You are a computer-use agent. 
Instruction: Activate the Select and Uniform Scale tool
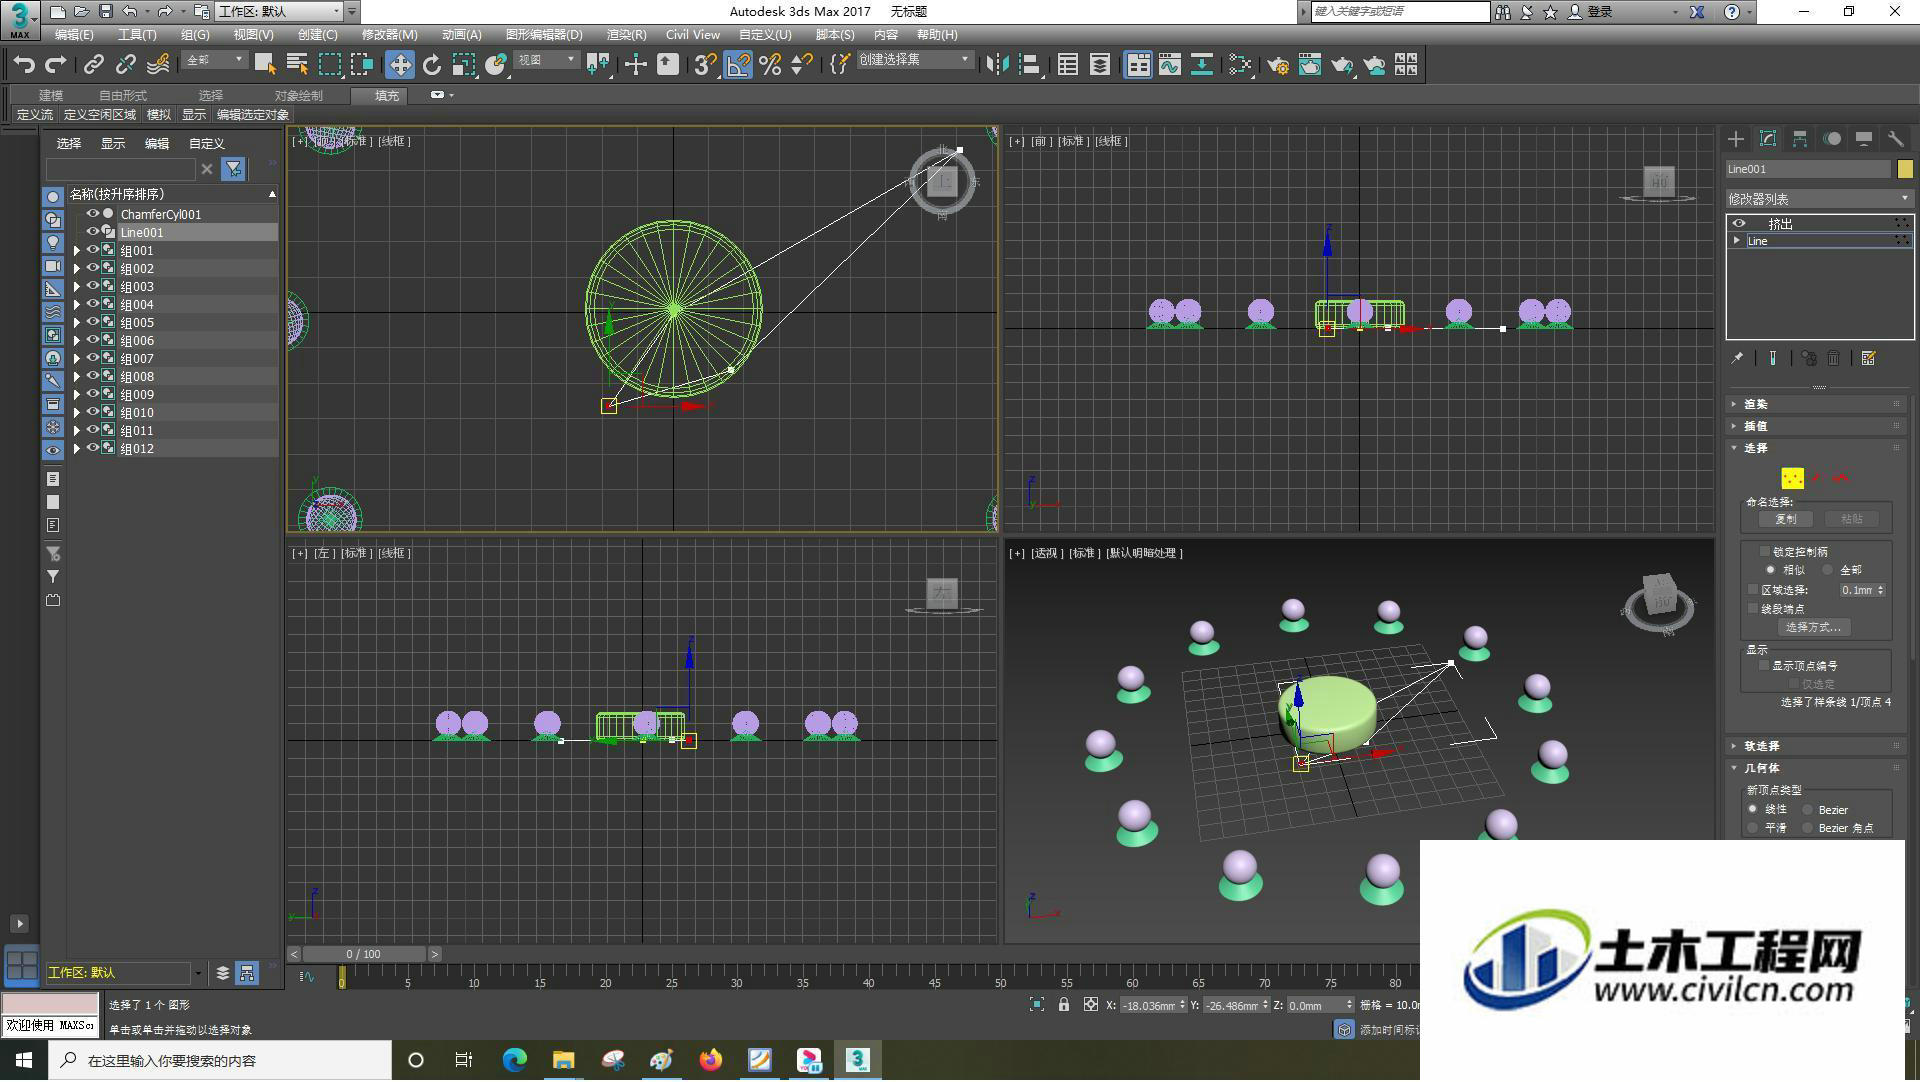tap(464, 65)
